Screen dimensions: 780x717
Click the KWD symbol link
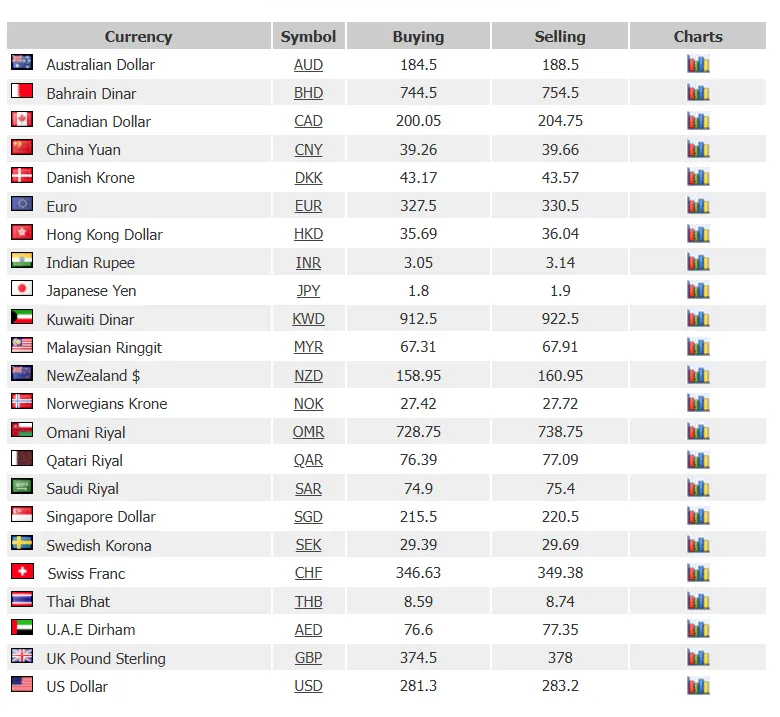click(308, 319)
